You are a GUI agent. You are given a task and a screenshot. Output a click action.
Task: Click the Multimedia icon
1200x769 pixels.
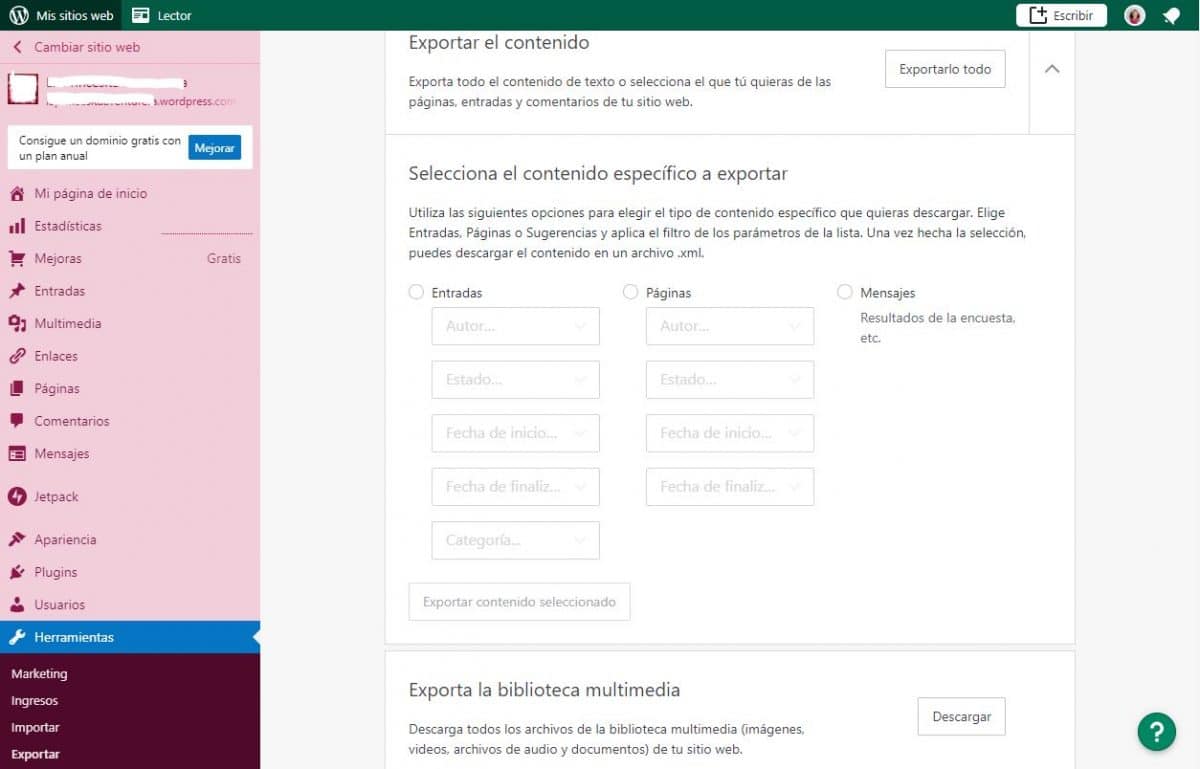tap(17, 324)
